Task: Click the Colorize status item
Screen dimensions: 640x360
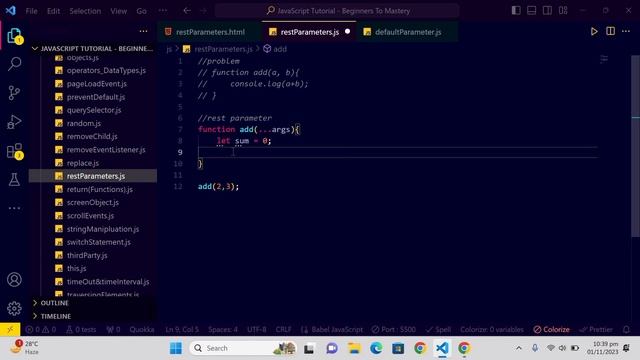Action: pyautogui.click(x=551, y=329)
